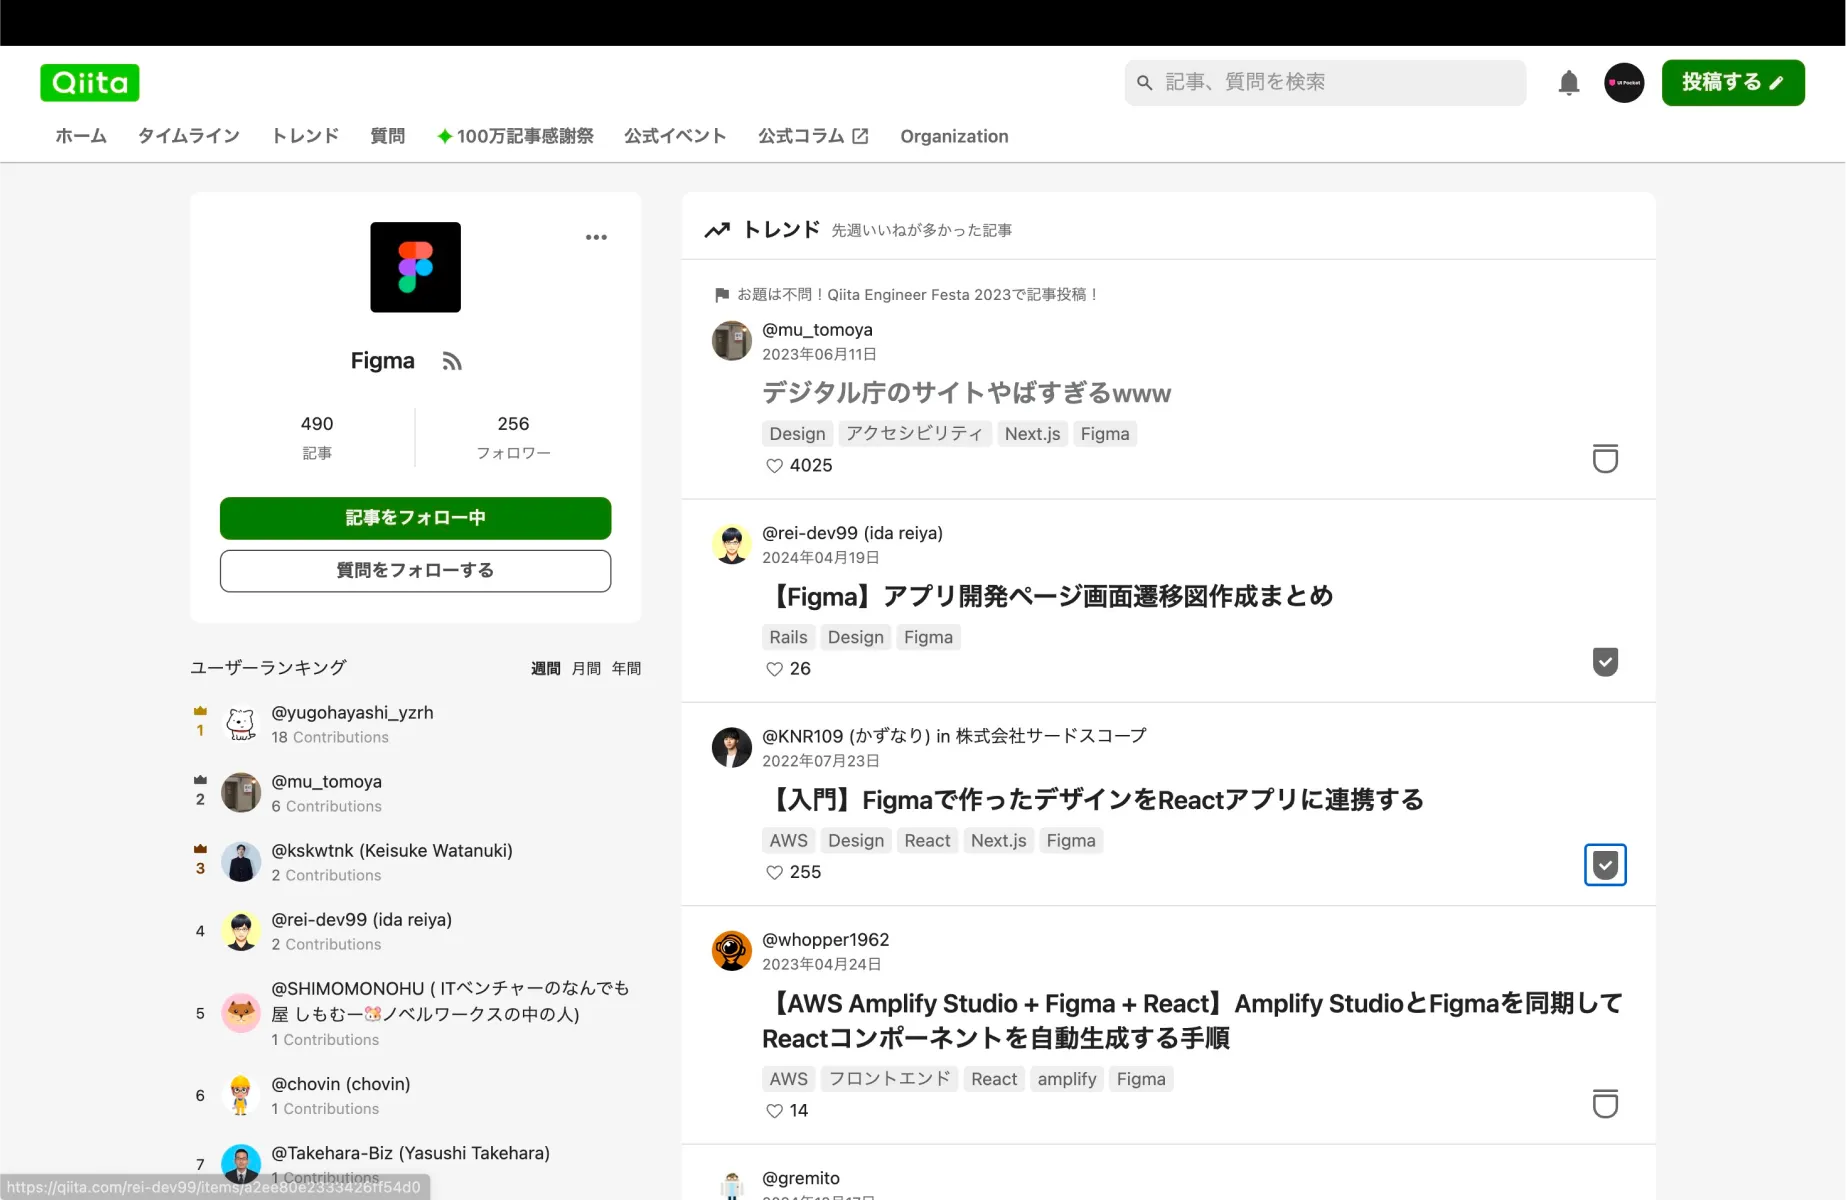This screenshot has width=1846, height=1200.
Task: Open the Next.js tag on the first article
Action: coord(1032,433)
